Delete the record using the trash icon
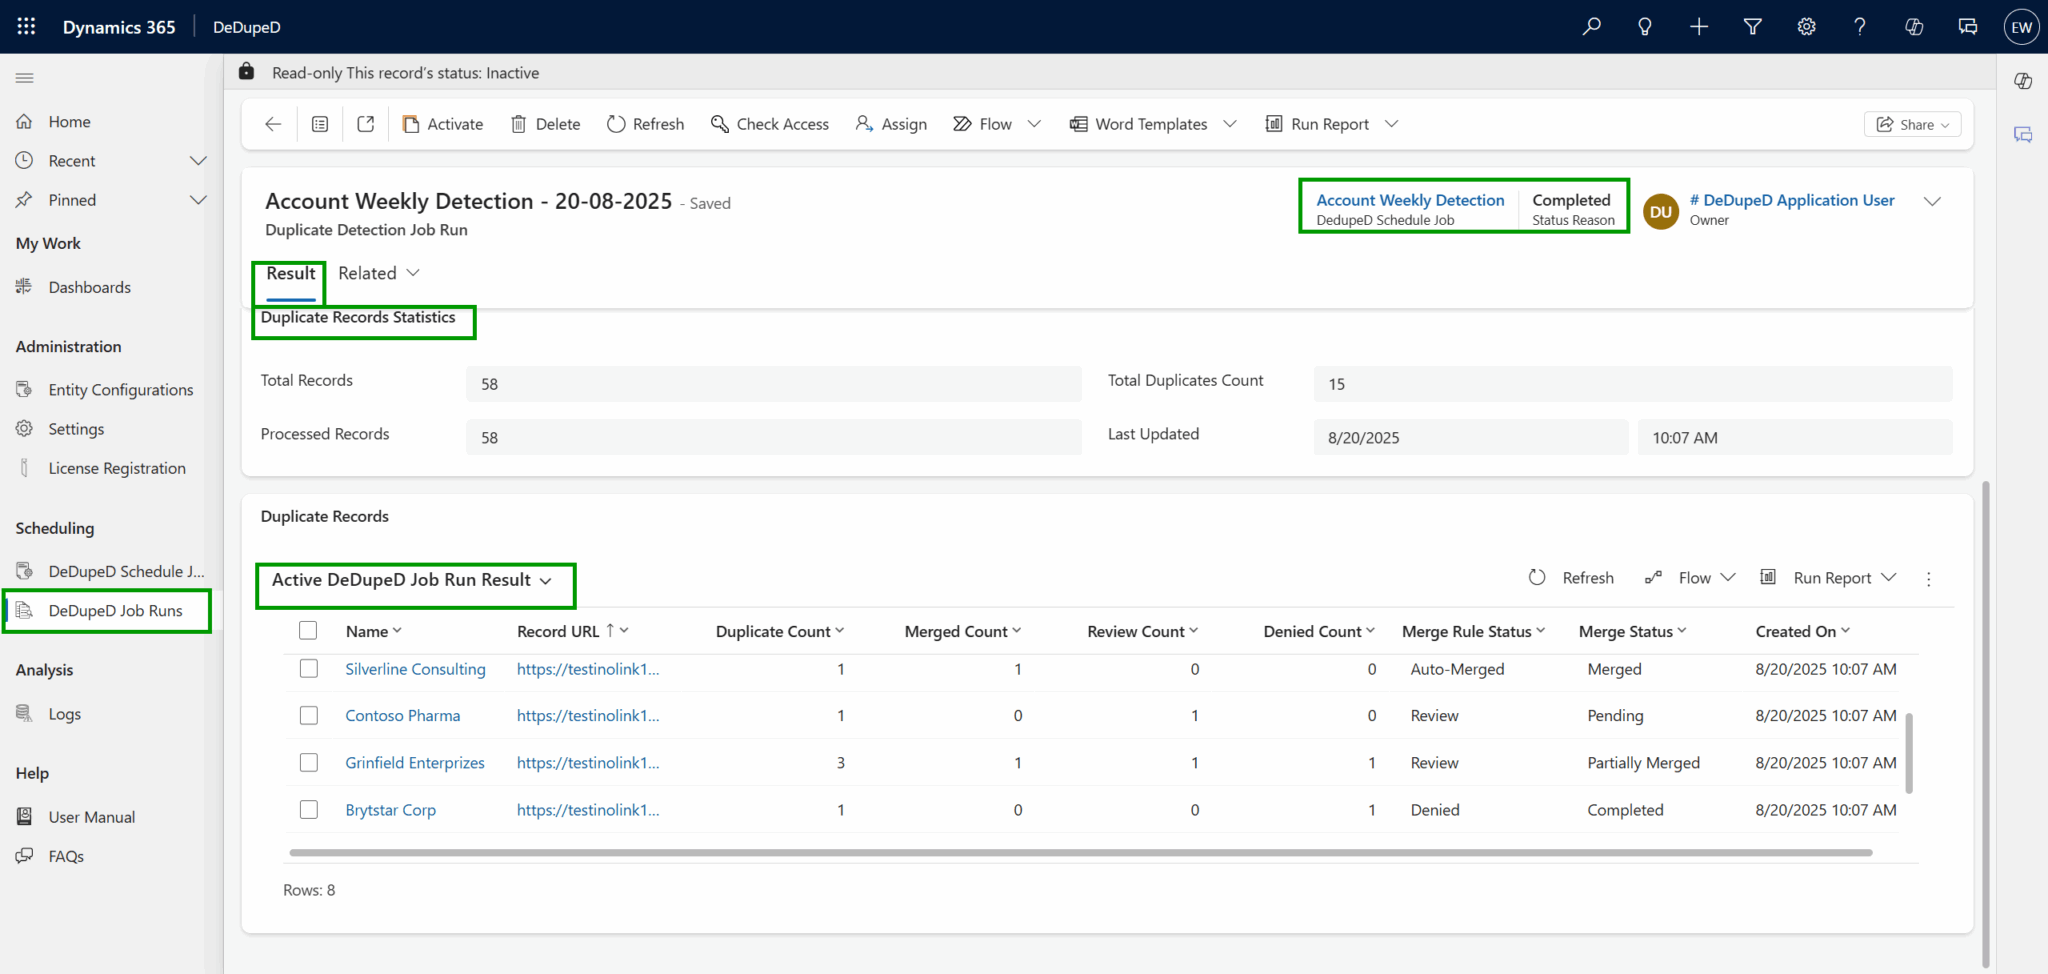This screenshot has height=974, width=2048. click(519, 123)
